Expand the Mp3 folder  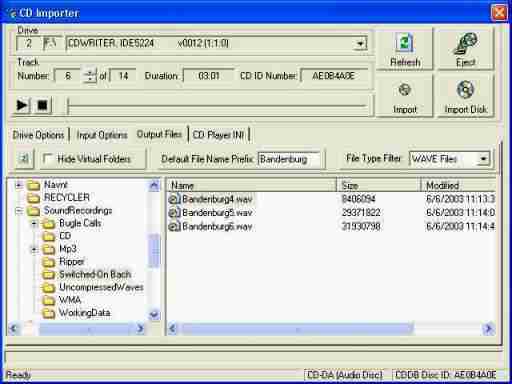[x=34, y=249]
